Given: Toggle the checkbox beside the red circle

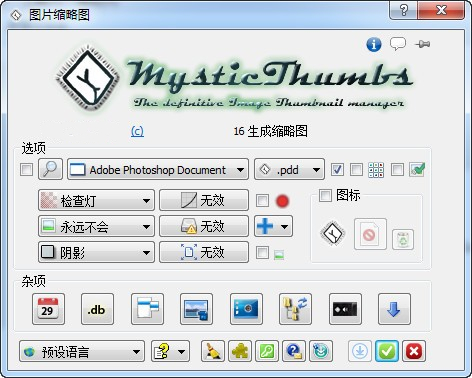Looking at the screenshot, I should click(262, 201).
